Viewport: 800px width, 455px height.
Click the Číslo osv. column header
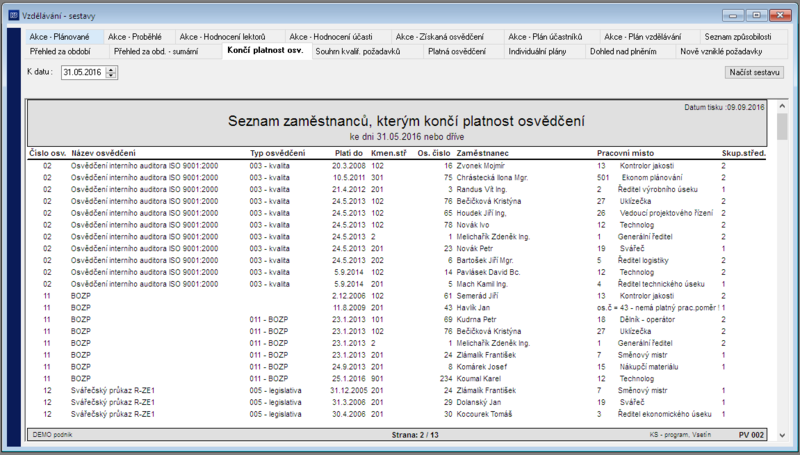tap(47, 153)
